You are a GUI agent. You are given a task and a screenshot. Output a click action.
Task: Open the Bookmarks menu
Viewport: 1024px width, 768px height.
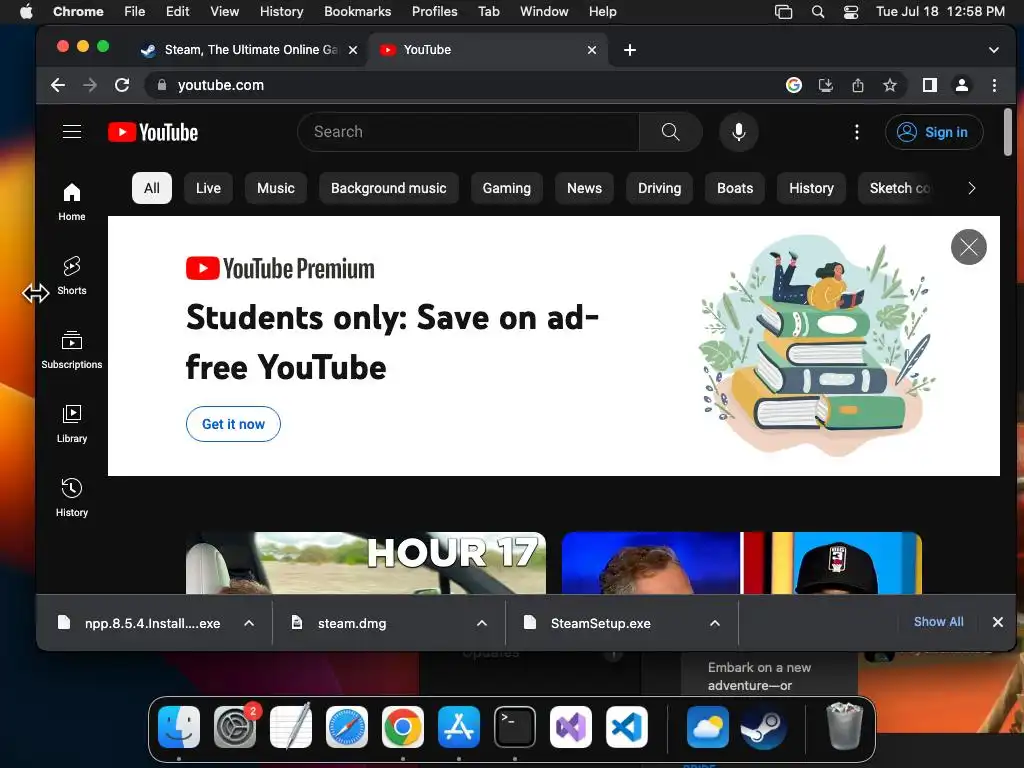coord(357,11)
